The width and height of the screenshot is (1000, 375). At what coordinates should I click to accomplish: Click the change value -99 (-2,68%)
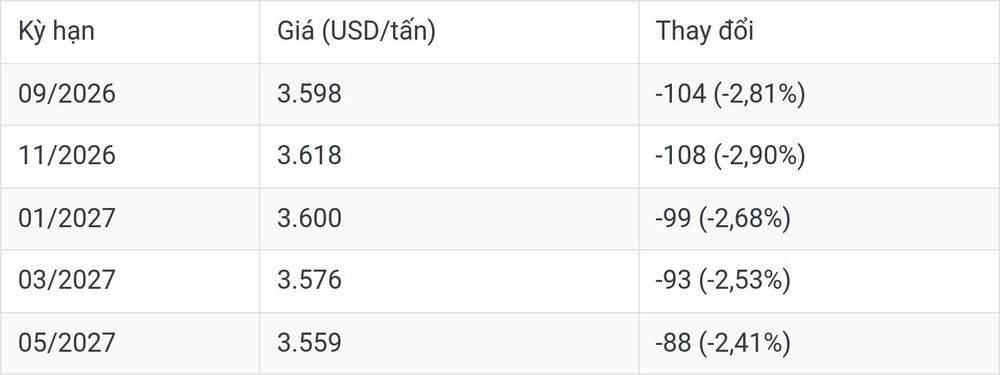tap(723, 218)
